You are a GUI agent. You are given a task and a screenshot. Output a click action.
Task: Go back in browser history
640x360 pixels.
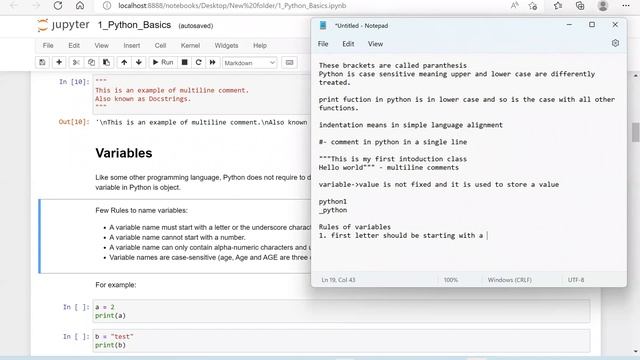pos(14,6)
